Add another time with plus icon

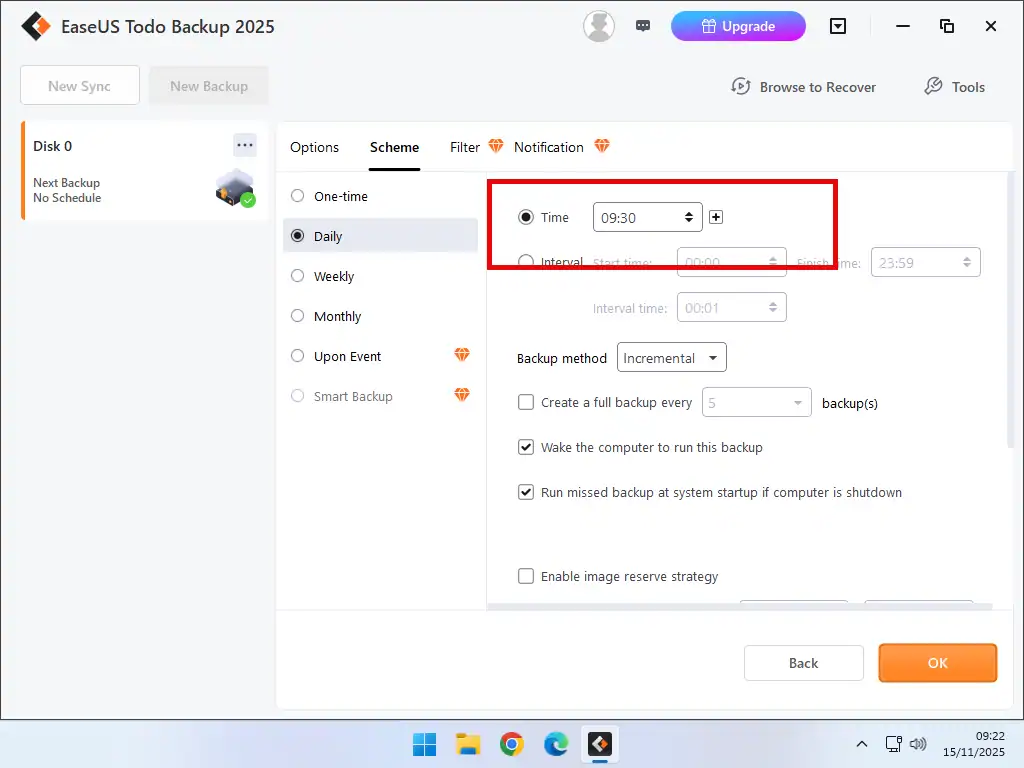(x=716, y=217)
